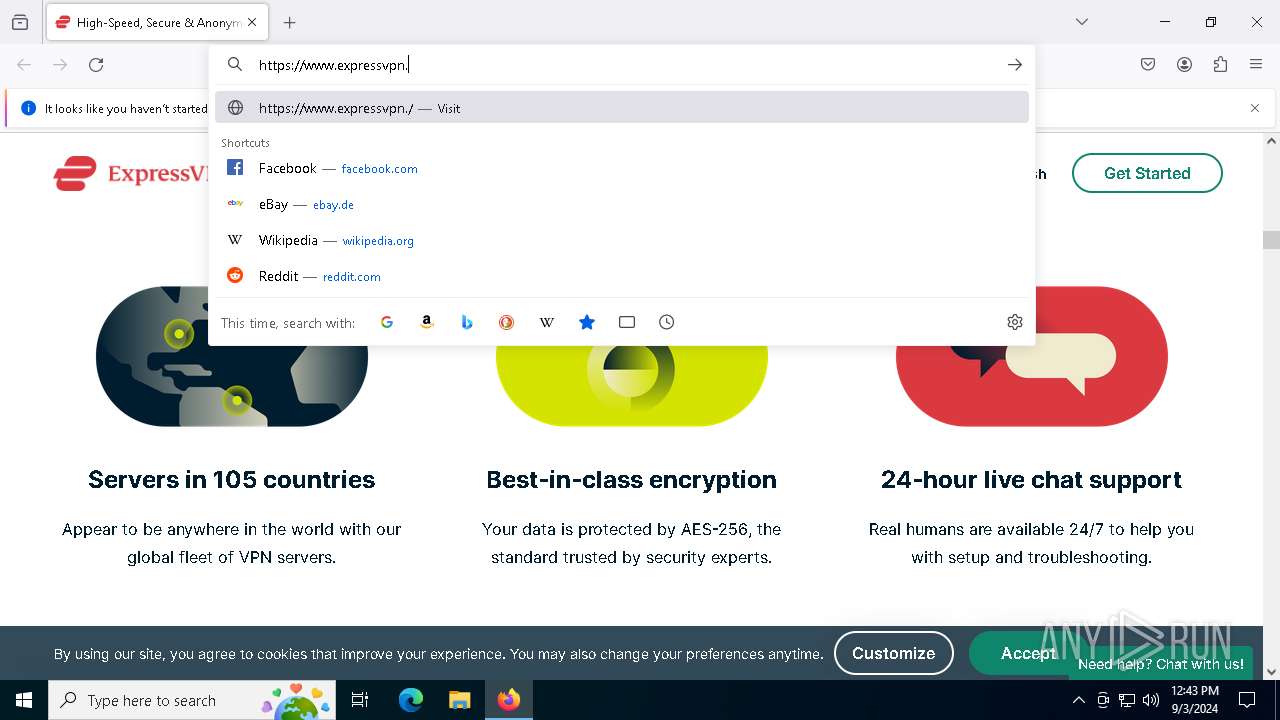This screenshot has width=1280, height=720.
Task: Click scrollbar down arrow
Action: pyautogui.click(x=1271, y=672)
